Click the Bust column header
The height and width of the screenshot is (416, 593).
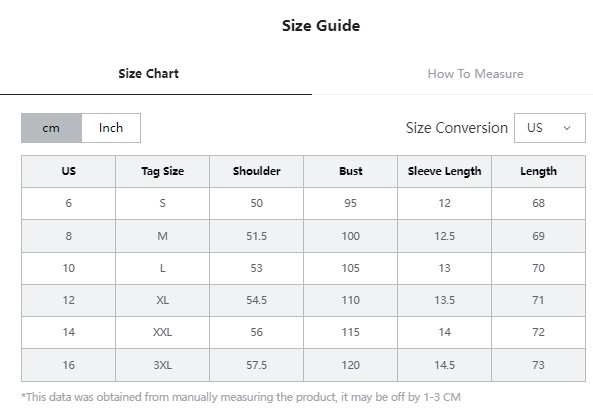[x=351, y=171]
